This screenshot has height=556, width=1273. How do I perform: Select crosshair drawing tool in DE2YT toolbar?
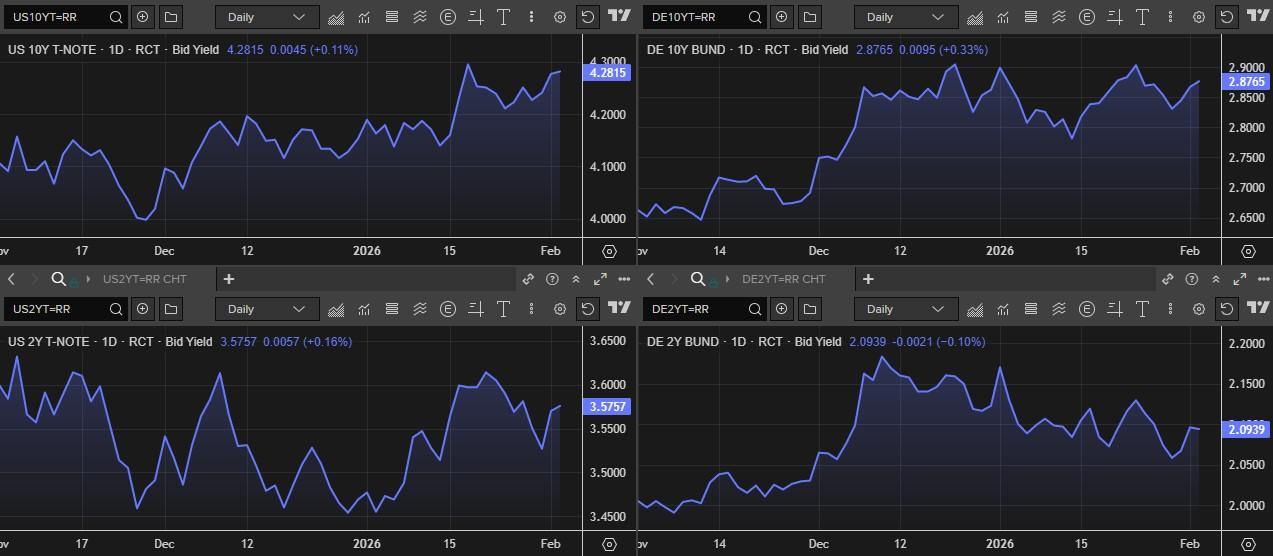coord(1114,309)
